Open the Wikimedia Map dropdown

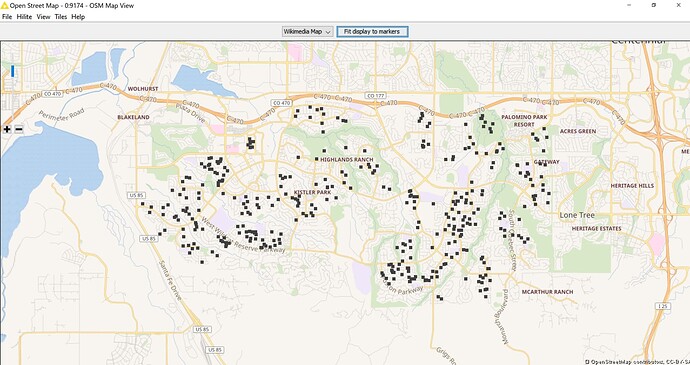[308, 32]
